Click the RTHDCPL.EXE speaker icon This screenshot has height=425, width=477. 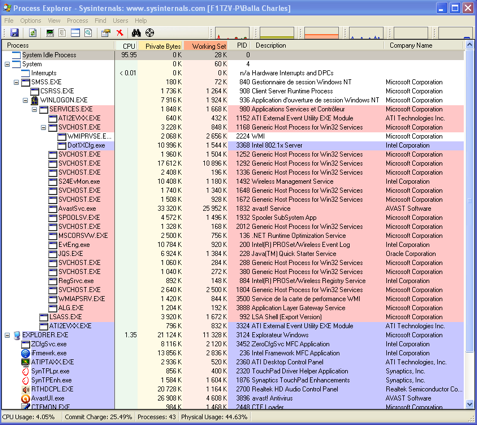(25, 389)
